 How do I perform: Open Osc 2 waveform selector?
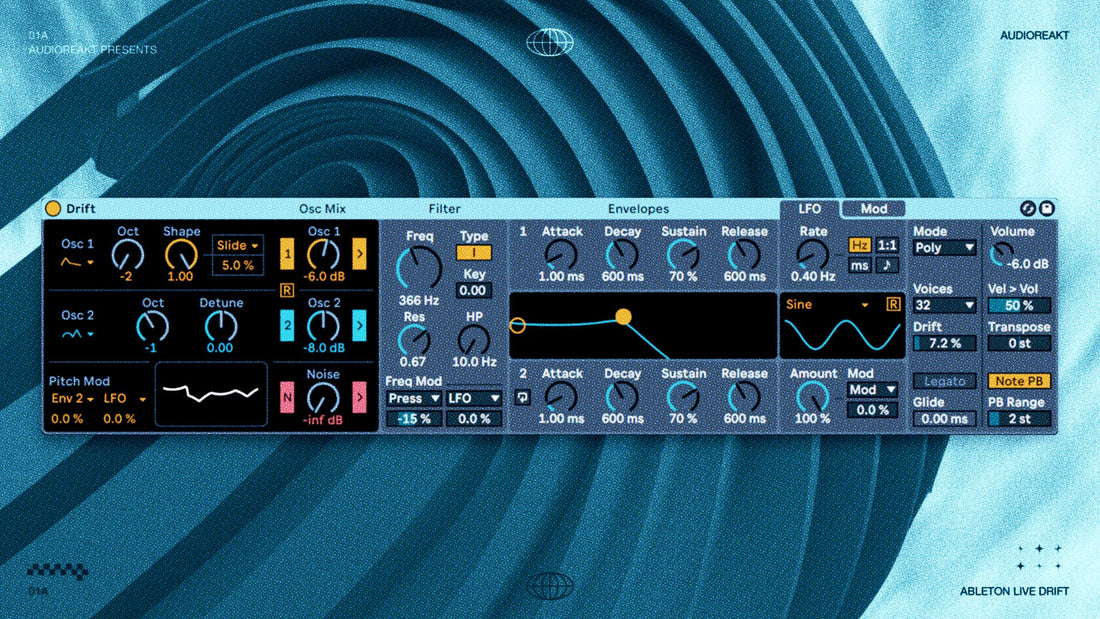pyautogui.click(x=77, y=334)
